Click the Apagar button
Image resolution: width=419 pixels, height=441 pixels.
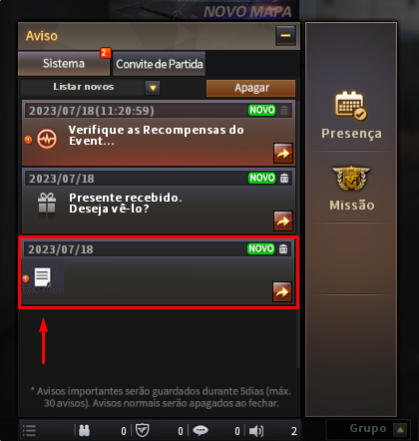[x=251, y=88]
